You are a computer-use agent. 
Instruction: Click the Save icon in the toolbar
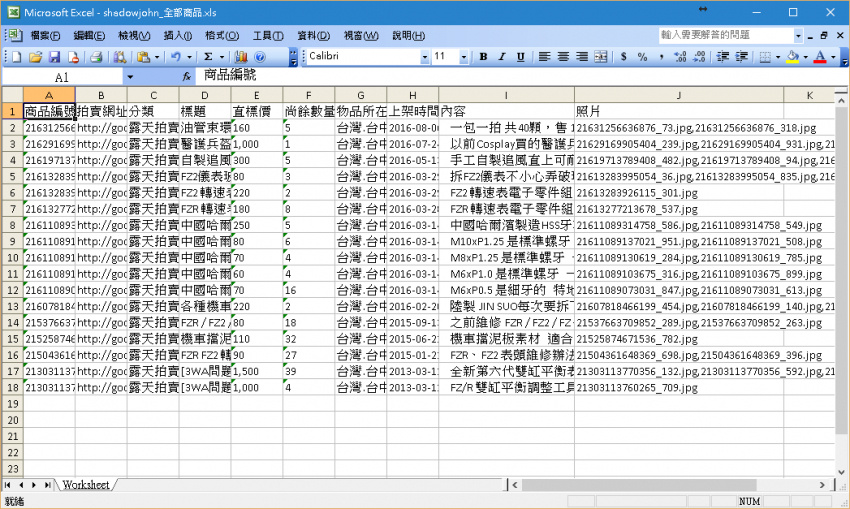[x=55, y=57]
